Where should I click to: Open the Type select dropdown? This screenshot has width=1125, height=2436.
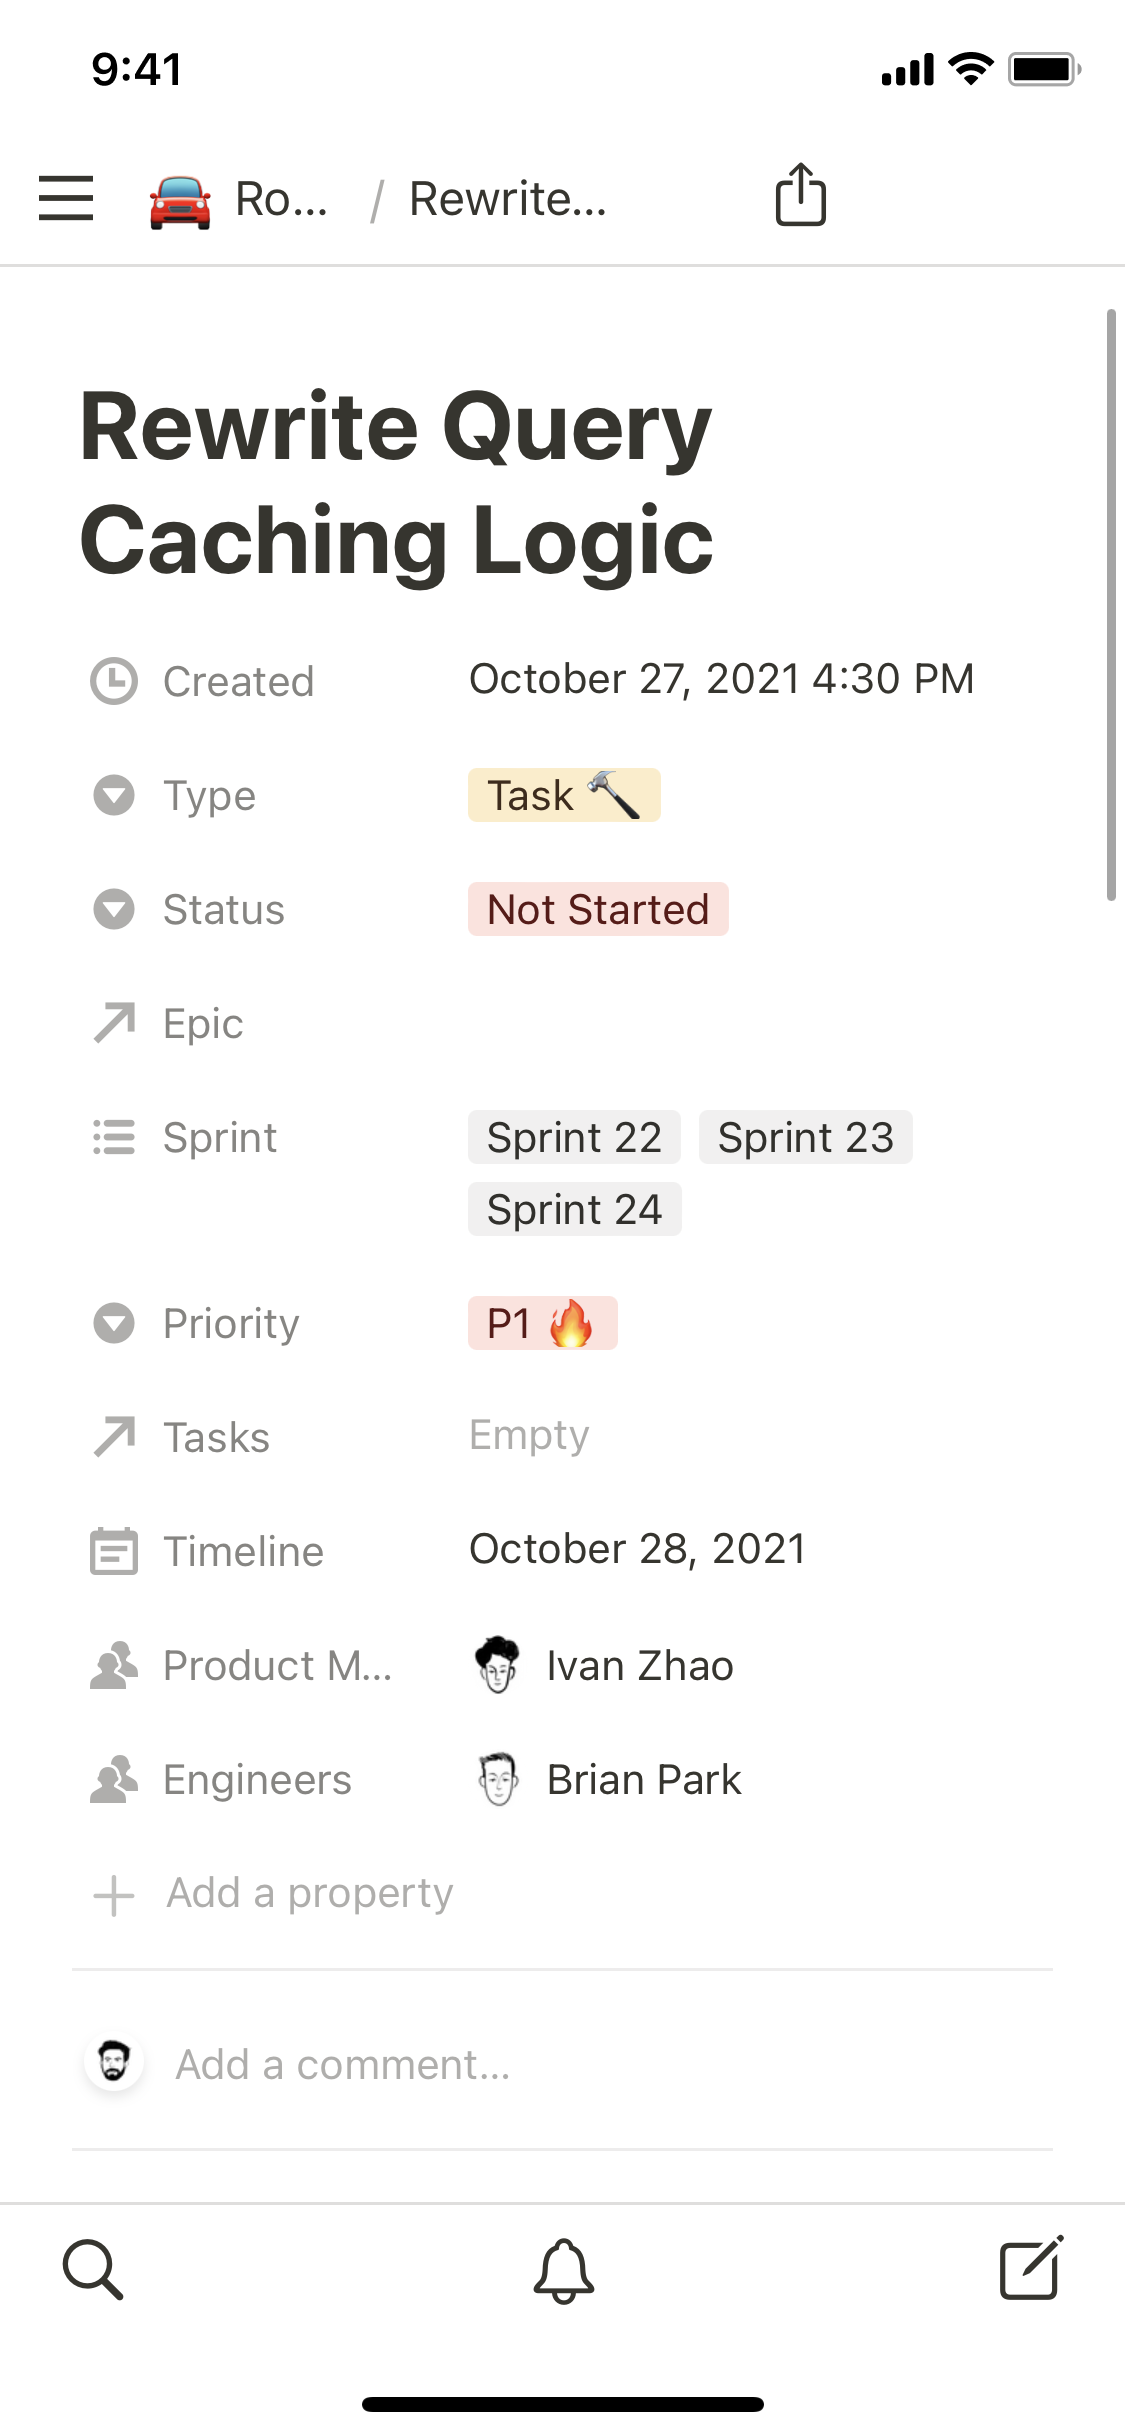coord(563,796)
